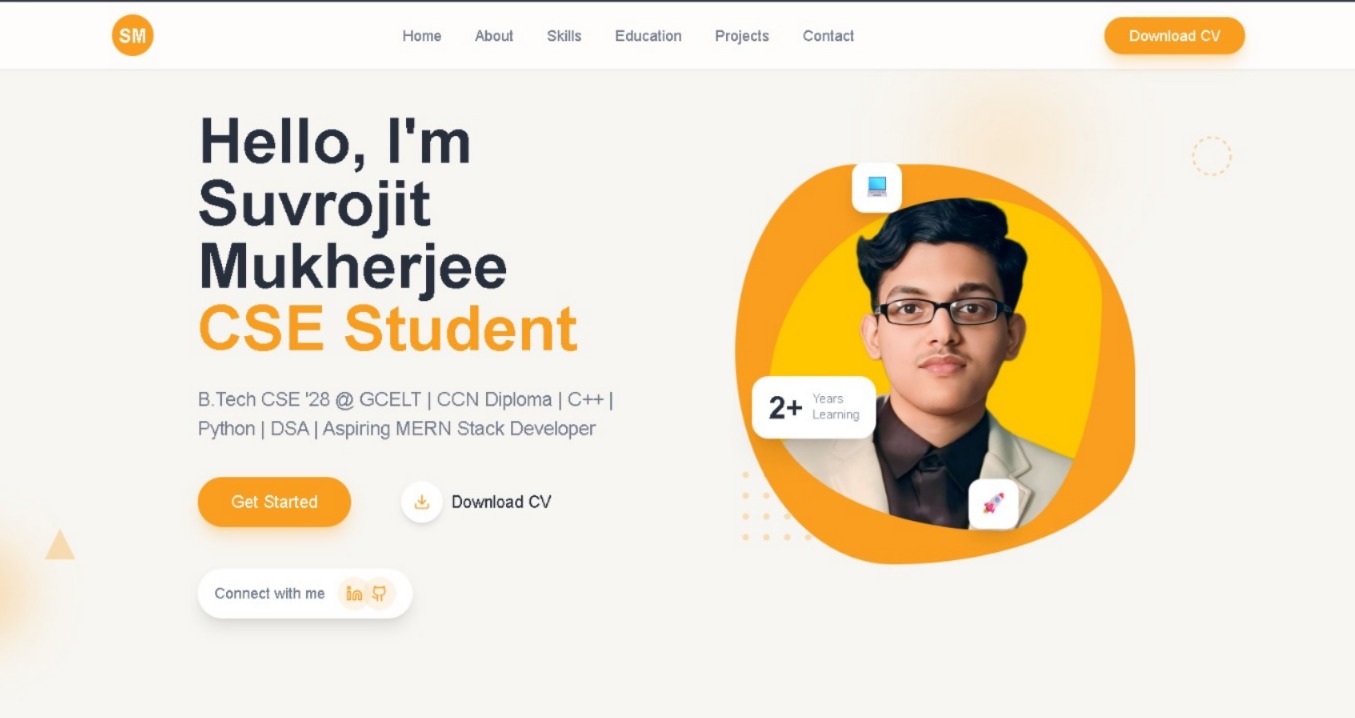
Task: Click the circular download arrow icon
Action: 422,502
